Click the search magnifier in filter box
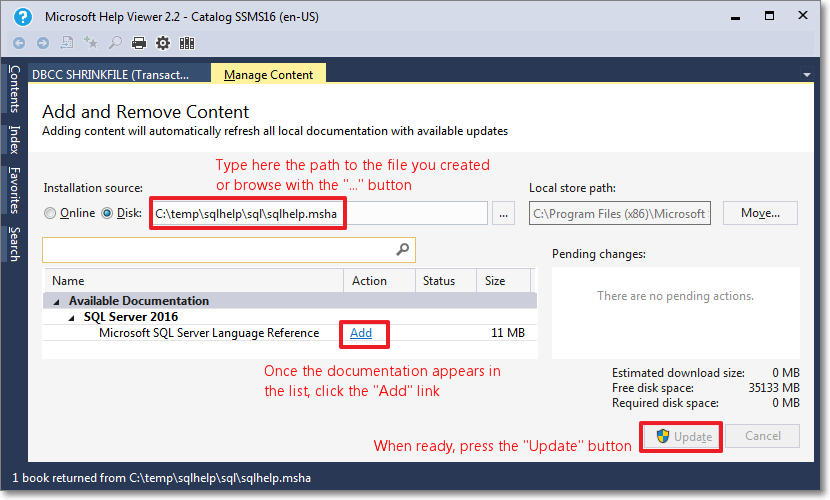Screen dimensions: 830x500 coord(402,250)
